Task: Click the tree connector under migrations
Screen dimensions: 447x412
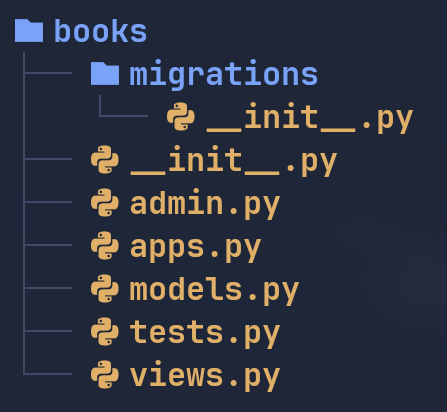Action: [x=123, y=106]
